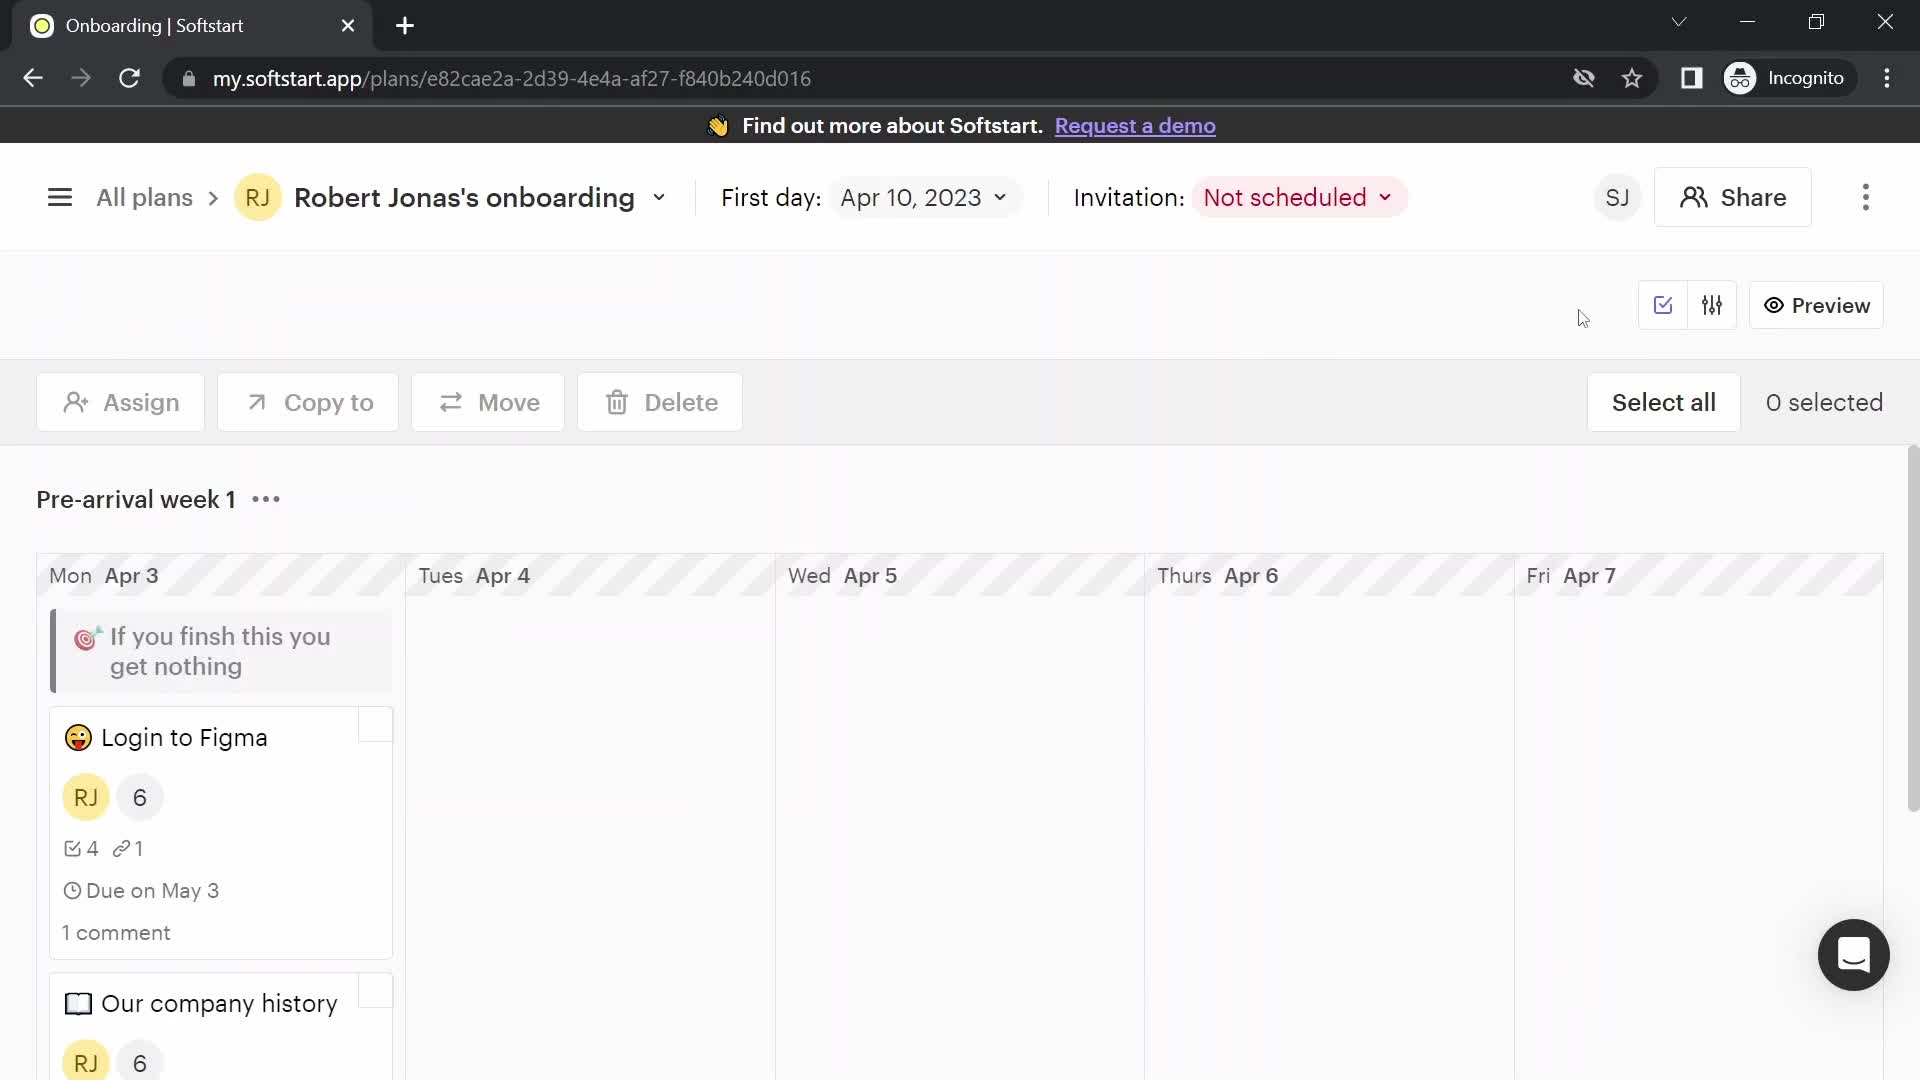Select all tasks using Select all
Image resolution: width=1920 pixels, height=1080 pixels.
tap(1663, 402)
